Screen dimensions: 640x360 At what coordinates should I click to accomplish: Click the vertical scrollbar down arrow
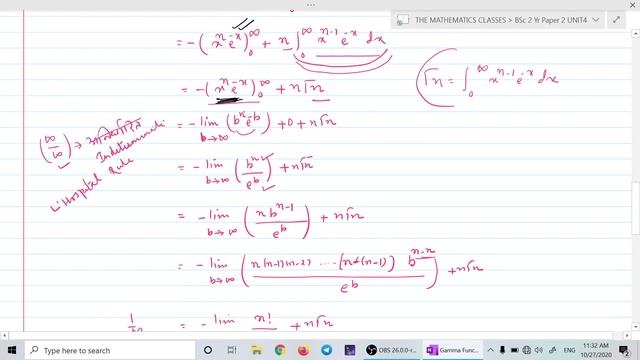coord(636,327)
